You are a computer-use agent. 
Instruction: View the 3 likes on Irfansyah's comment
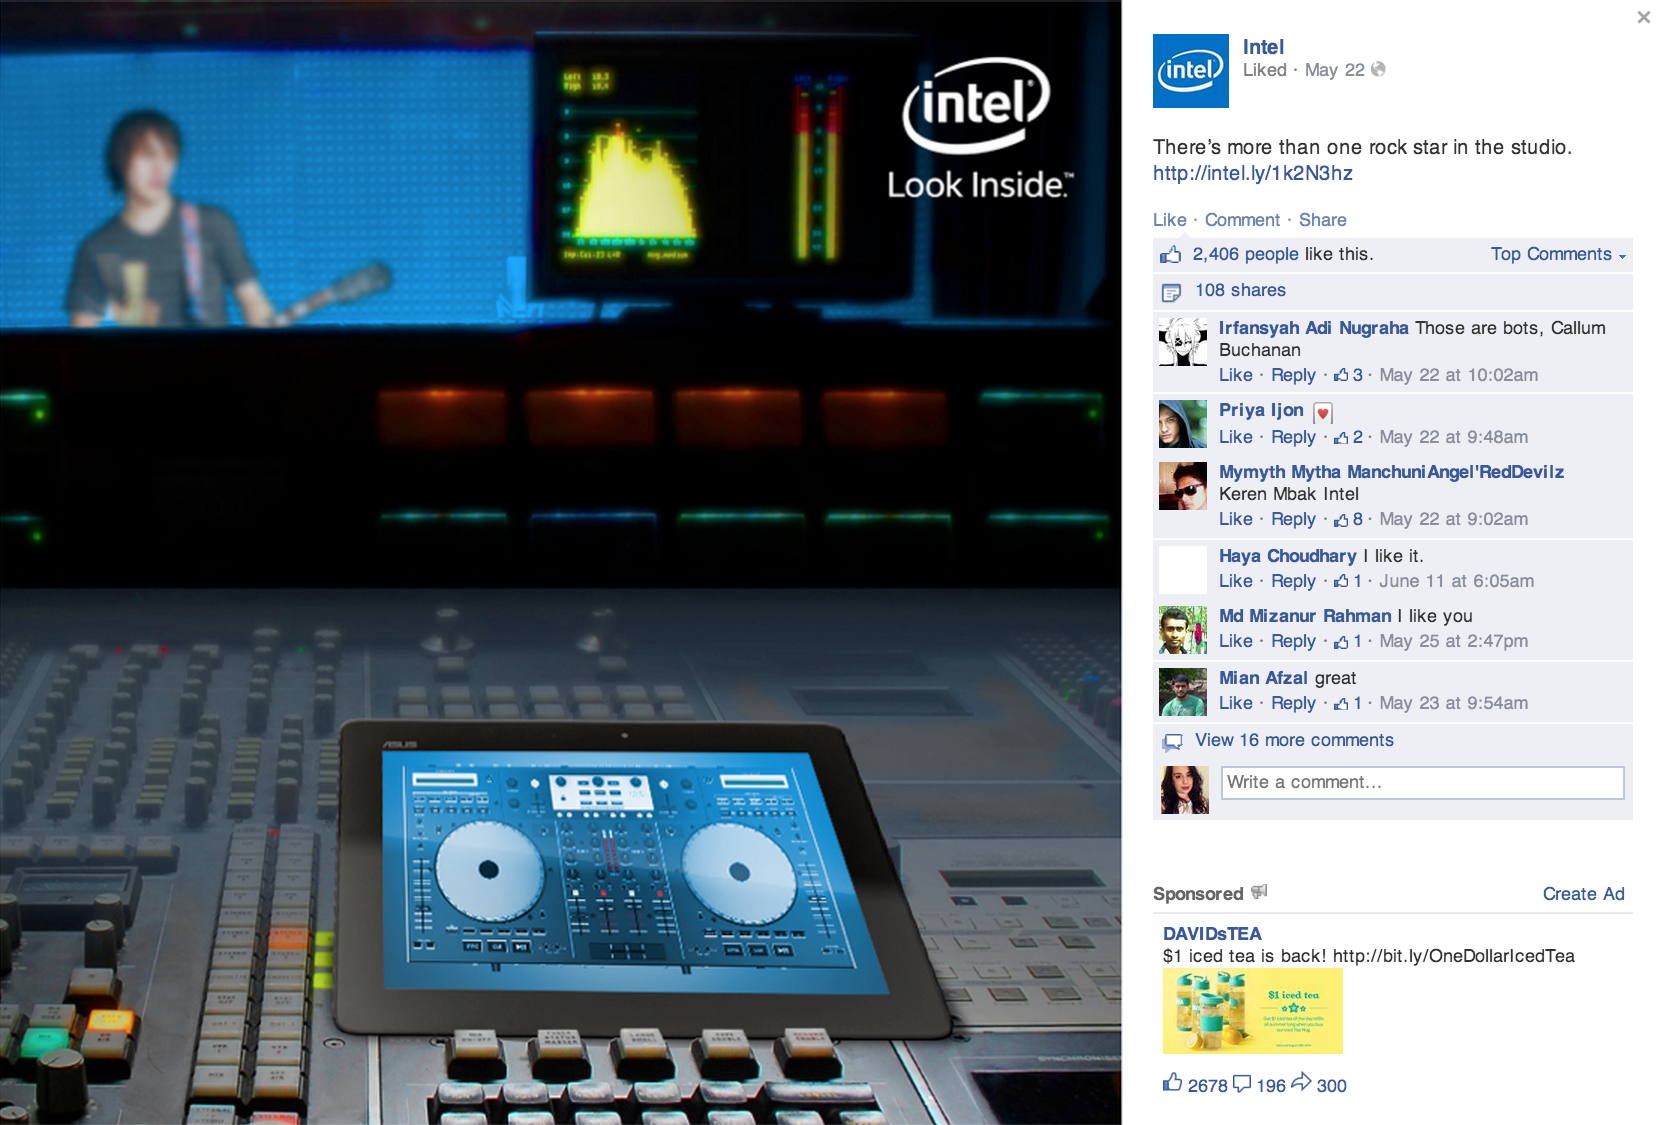(x=1348, y=375)
